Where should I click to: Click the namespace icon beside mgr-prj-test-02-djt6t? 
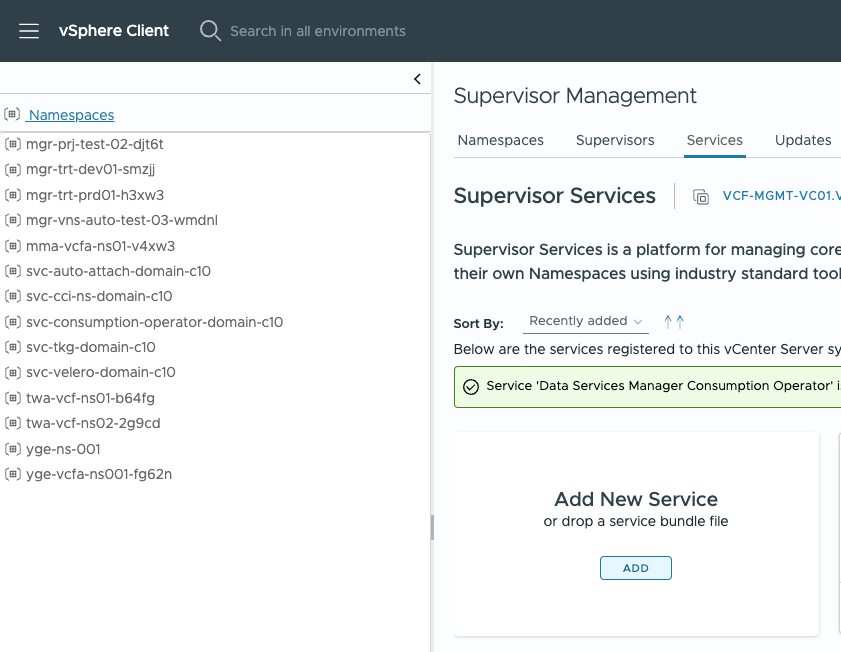coord(13,143)
